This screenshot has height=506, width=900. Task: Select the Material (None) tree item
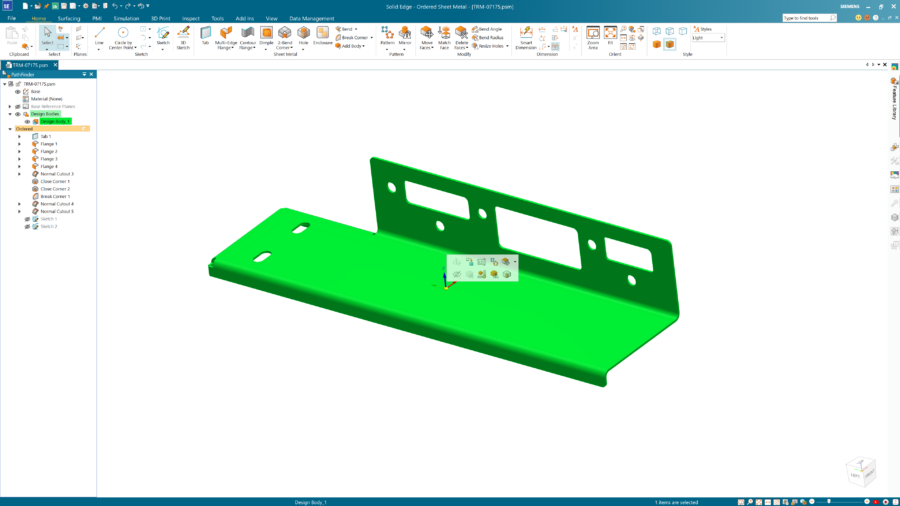coord(46,99)
